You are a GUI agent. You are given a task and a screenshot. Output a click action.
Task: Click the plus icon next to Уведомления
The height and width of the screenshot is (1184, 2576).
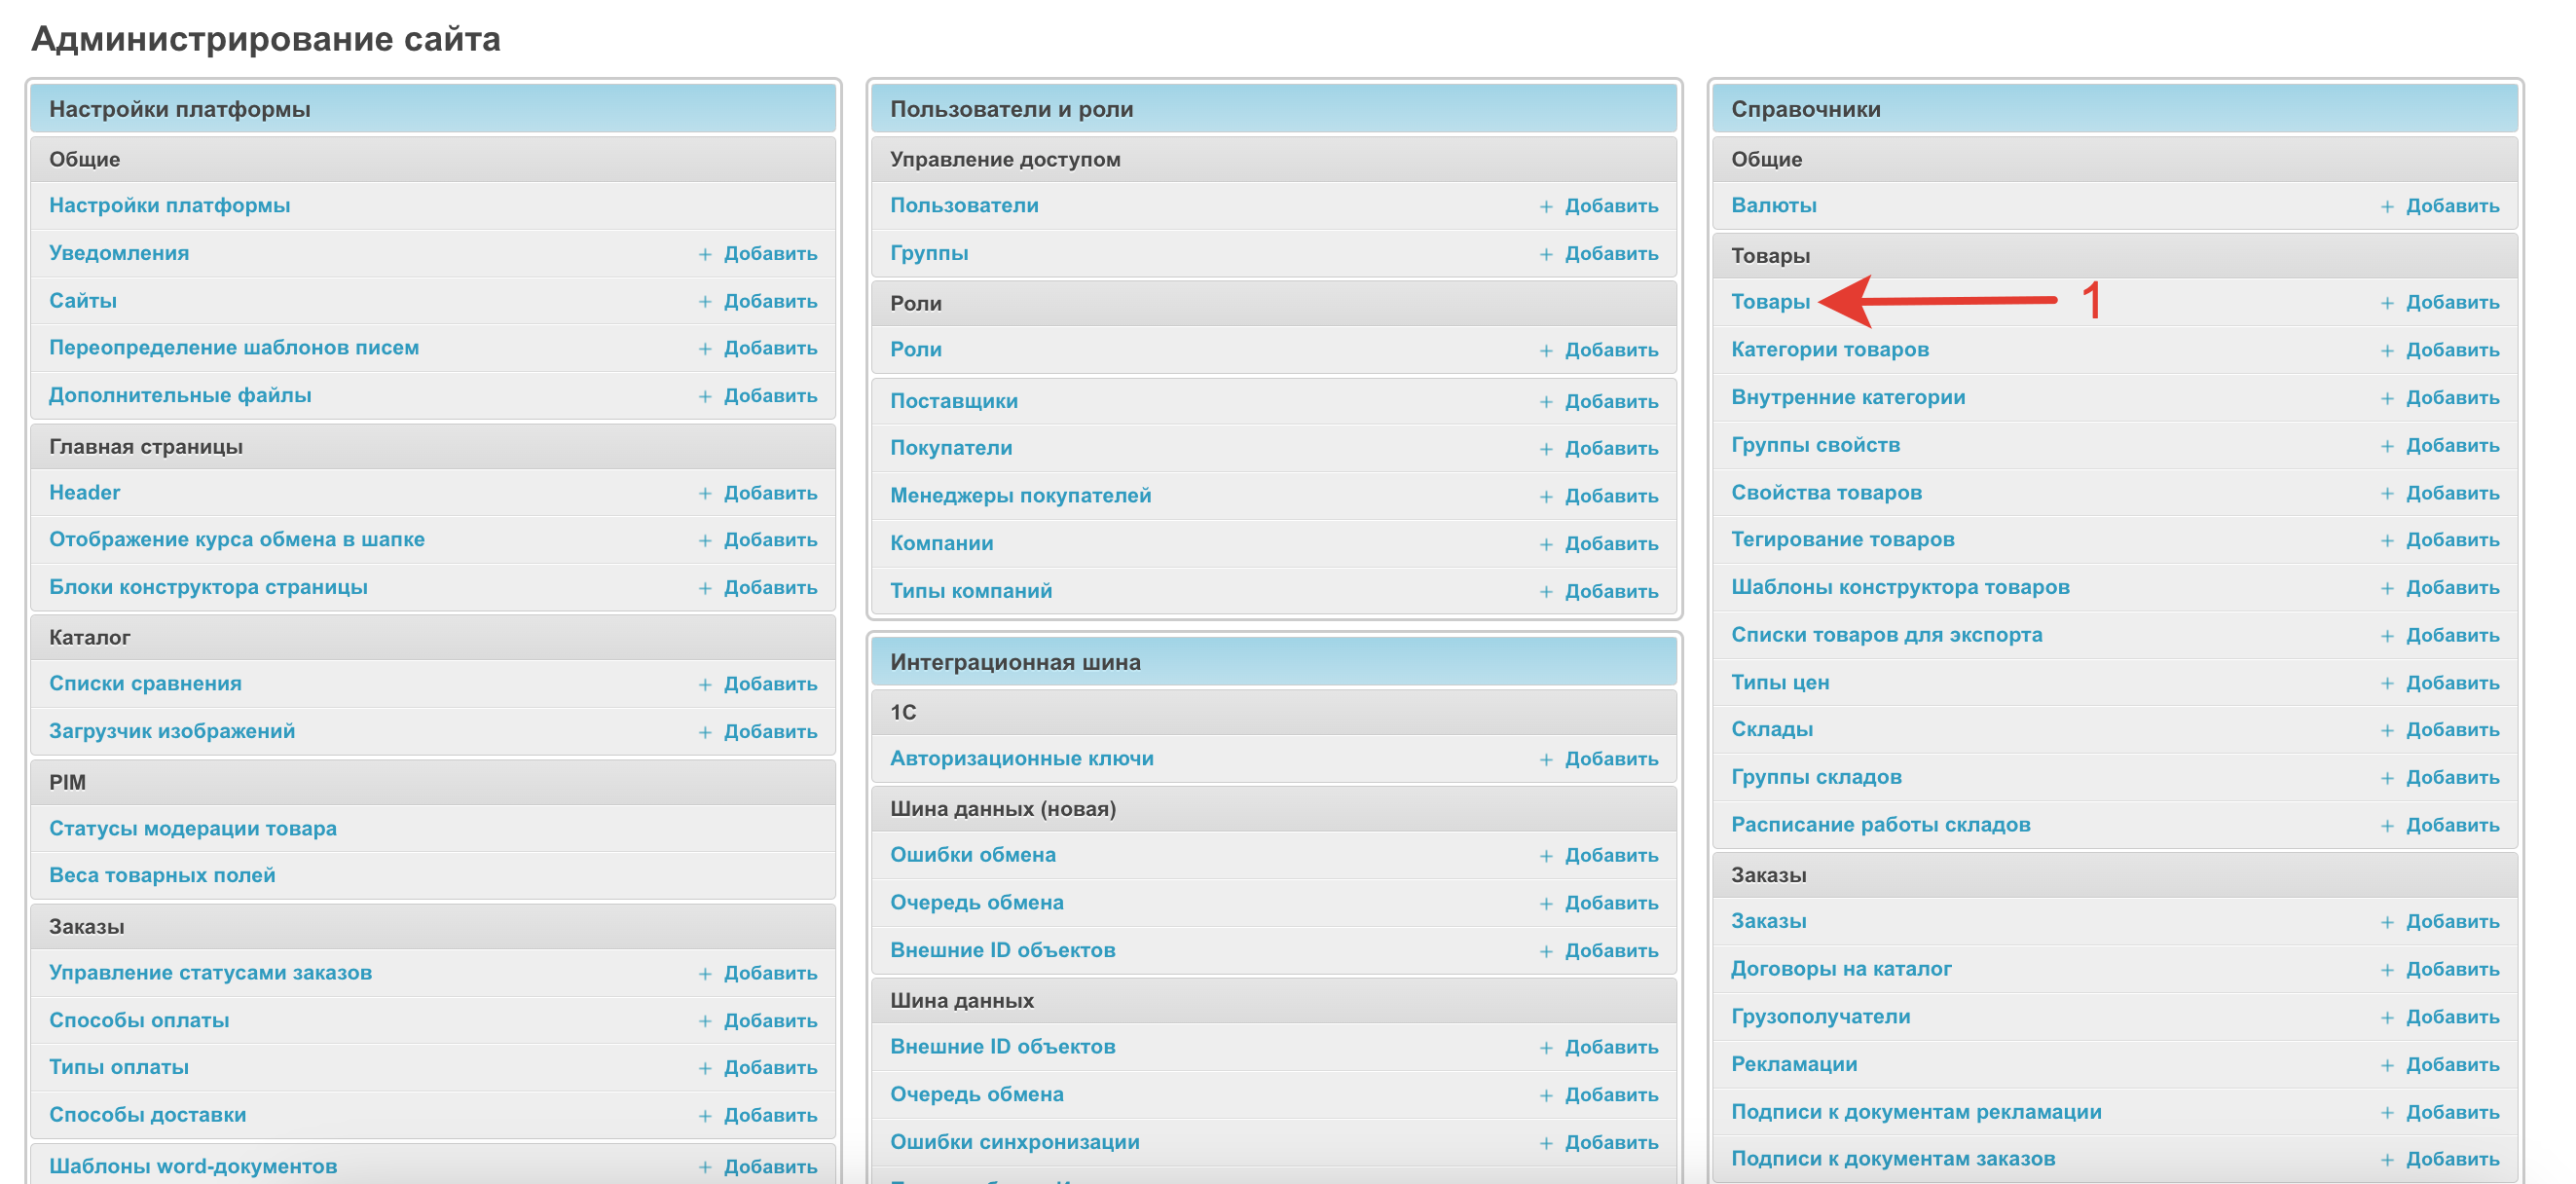704,254
